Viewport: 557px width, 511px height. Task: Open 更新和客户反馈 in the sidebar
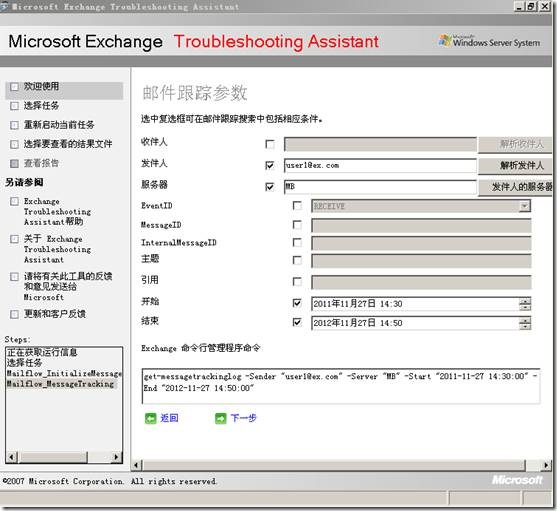[x=55, y=314]
